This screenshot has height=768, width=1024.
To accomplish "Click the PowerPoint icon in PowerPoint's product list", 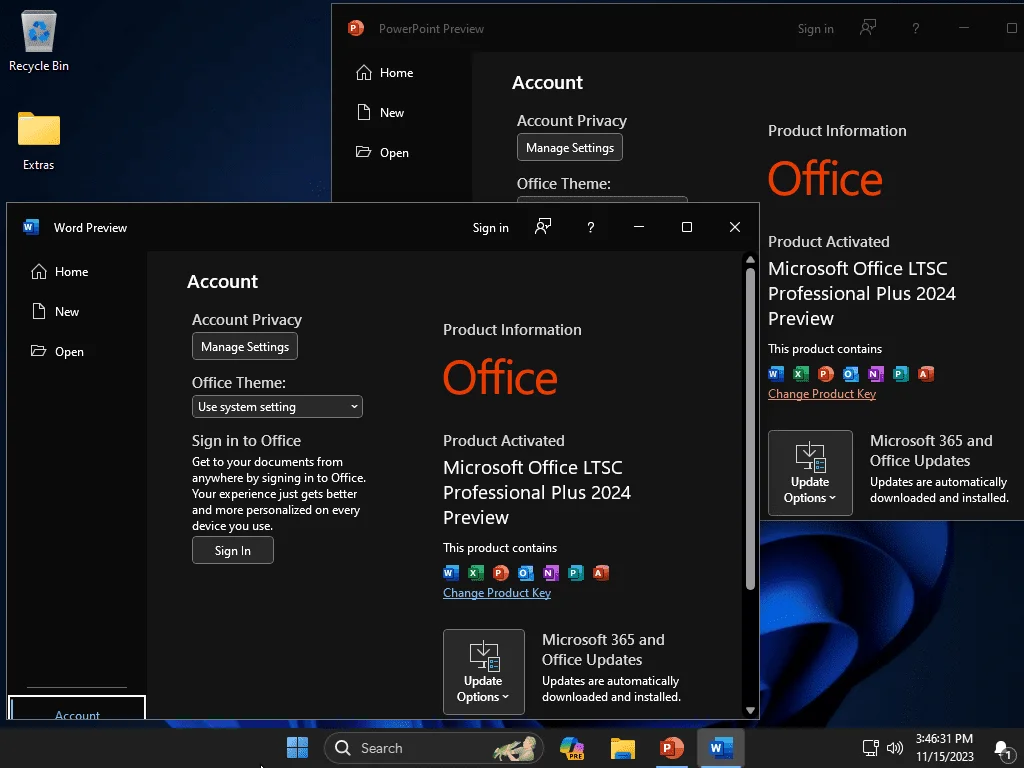I will (x=826, y=374).
